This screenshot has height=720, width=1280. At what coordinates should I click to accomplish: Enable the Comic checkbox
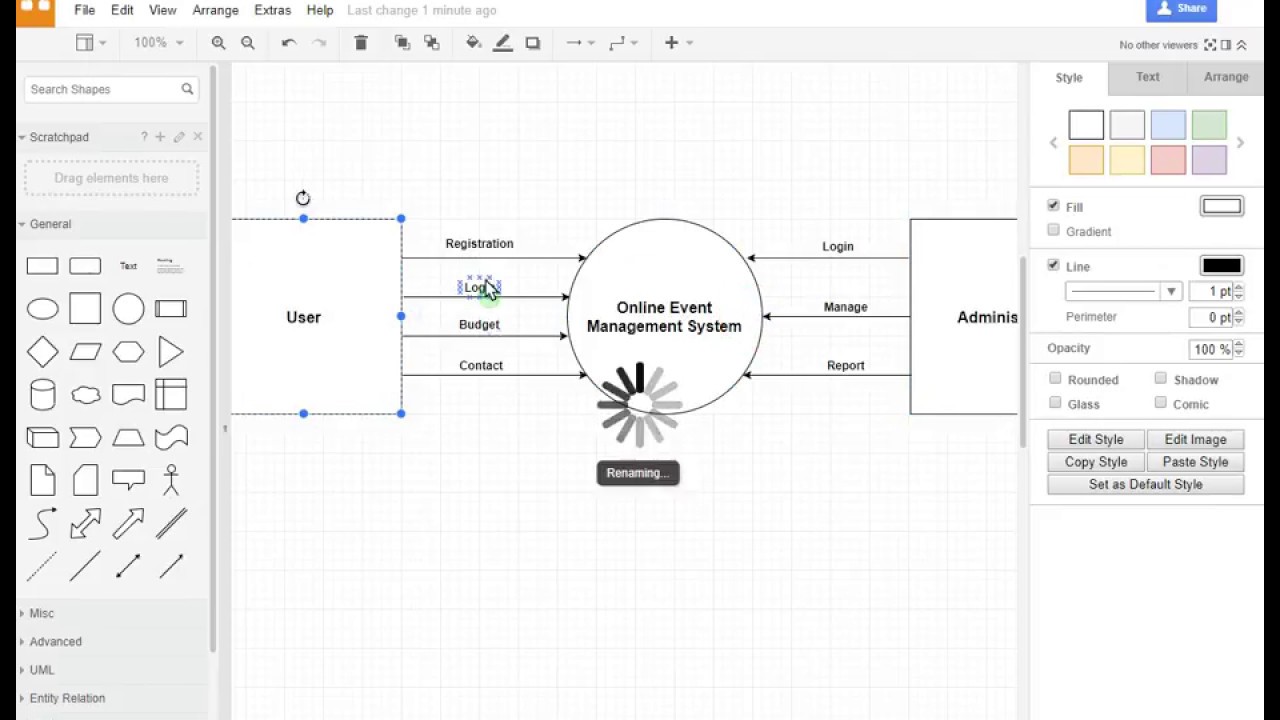[x=1160, y=402]
